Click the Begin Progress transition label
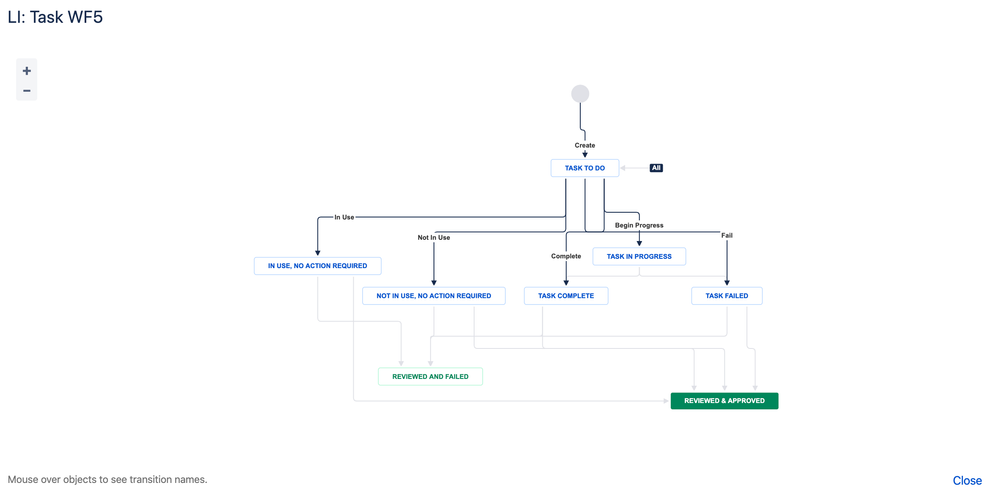Image resolution: width=999 pixels, height=499 pixels. pyautogui.click(x=639, y=225)
